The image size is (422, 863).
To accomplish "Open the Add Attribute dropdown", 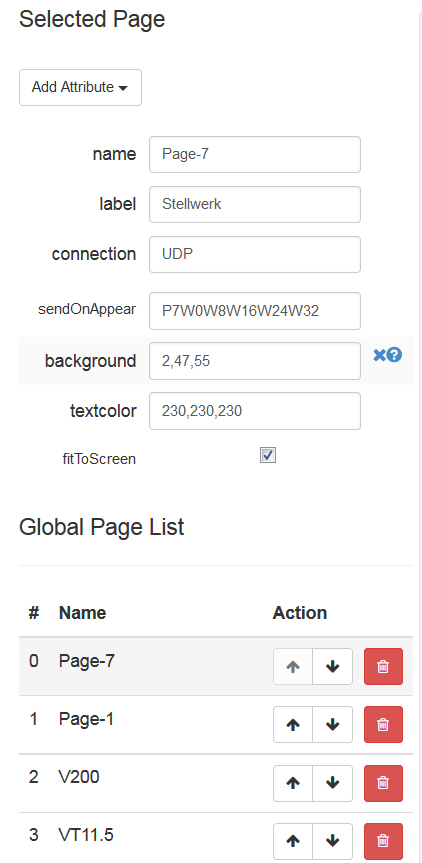I will click(x=80, y=88).
